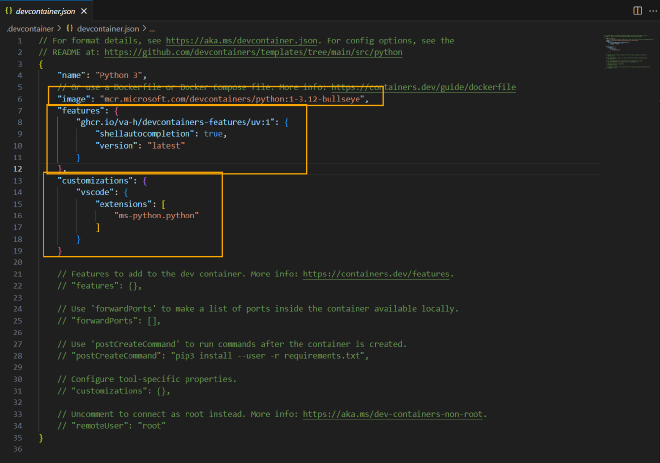660x463 pixels.
Task: Click braces icon in breadcrumb
Action: (70, 29)
